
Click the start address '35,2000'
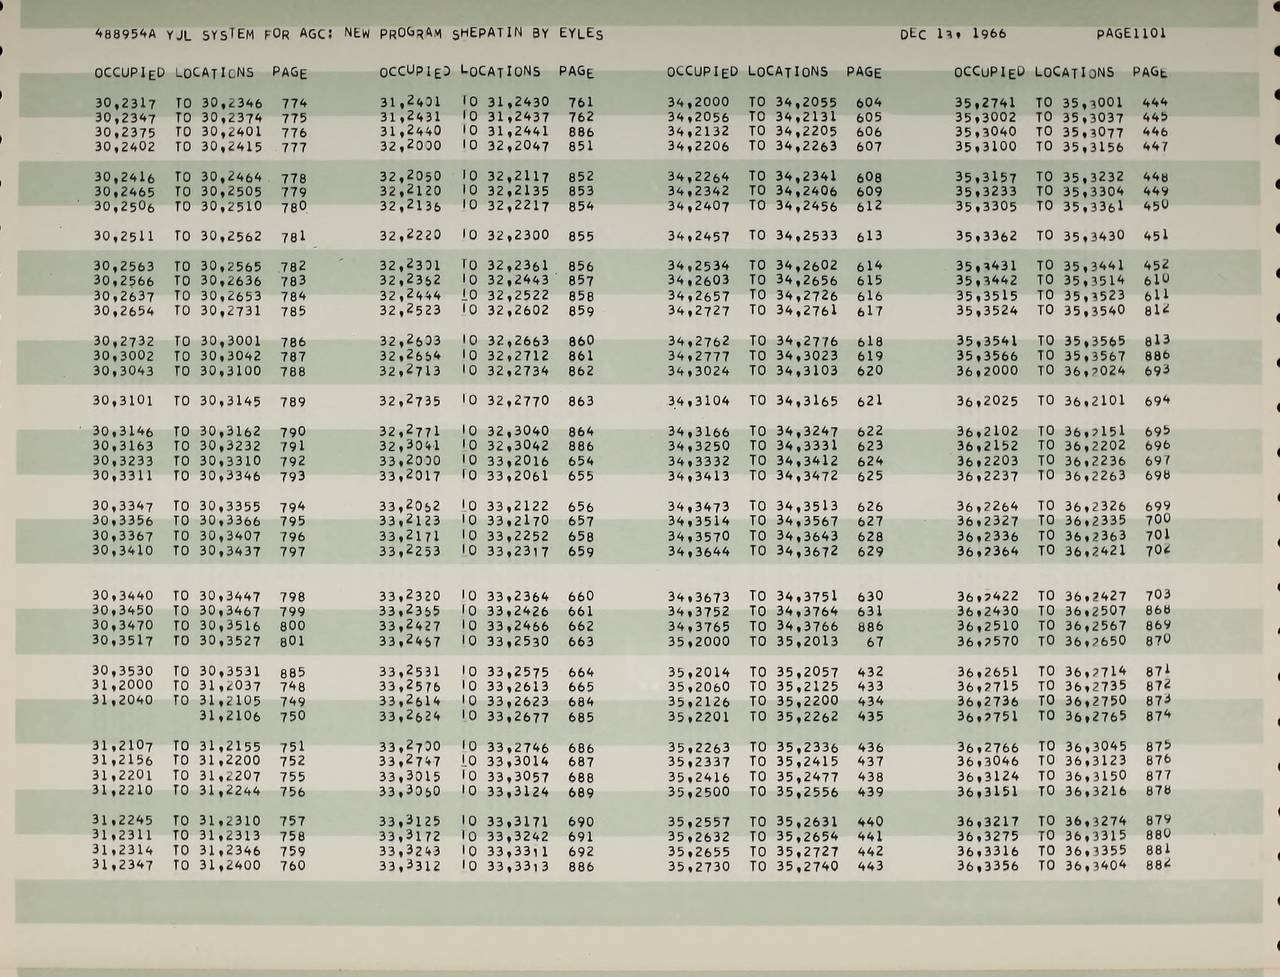tap(698, 641)
